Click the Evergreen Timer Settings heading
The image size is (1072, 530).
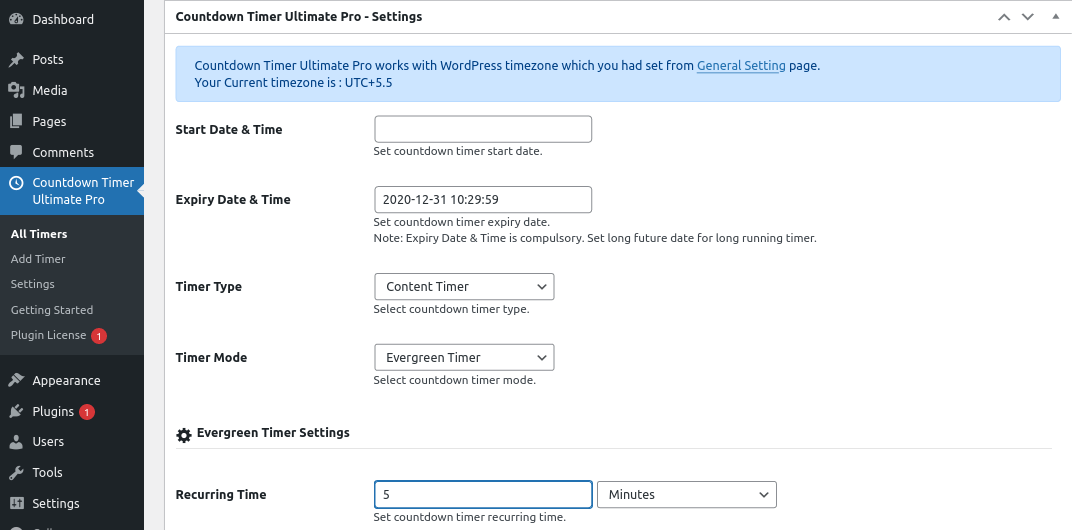point(273,432)
